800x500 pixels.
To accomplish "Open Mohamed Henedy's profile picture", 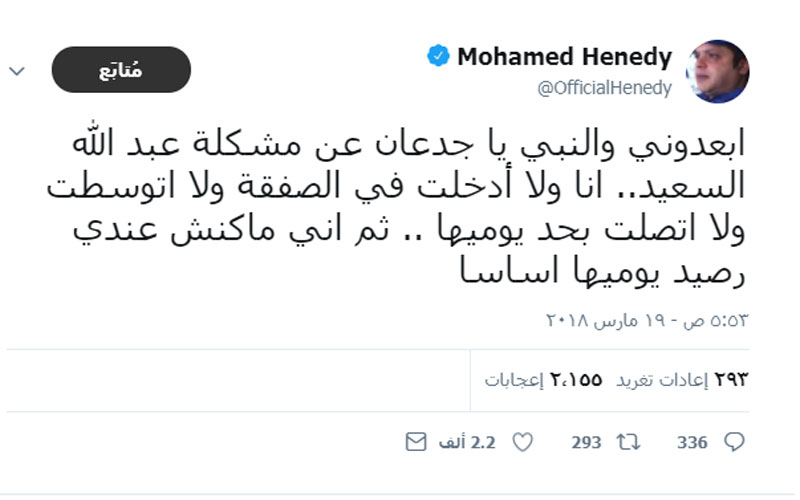I will 717,71.
